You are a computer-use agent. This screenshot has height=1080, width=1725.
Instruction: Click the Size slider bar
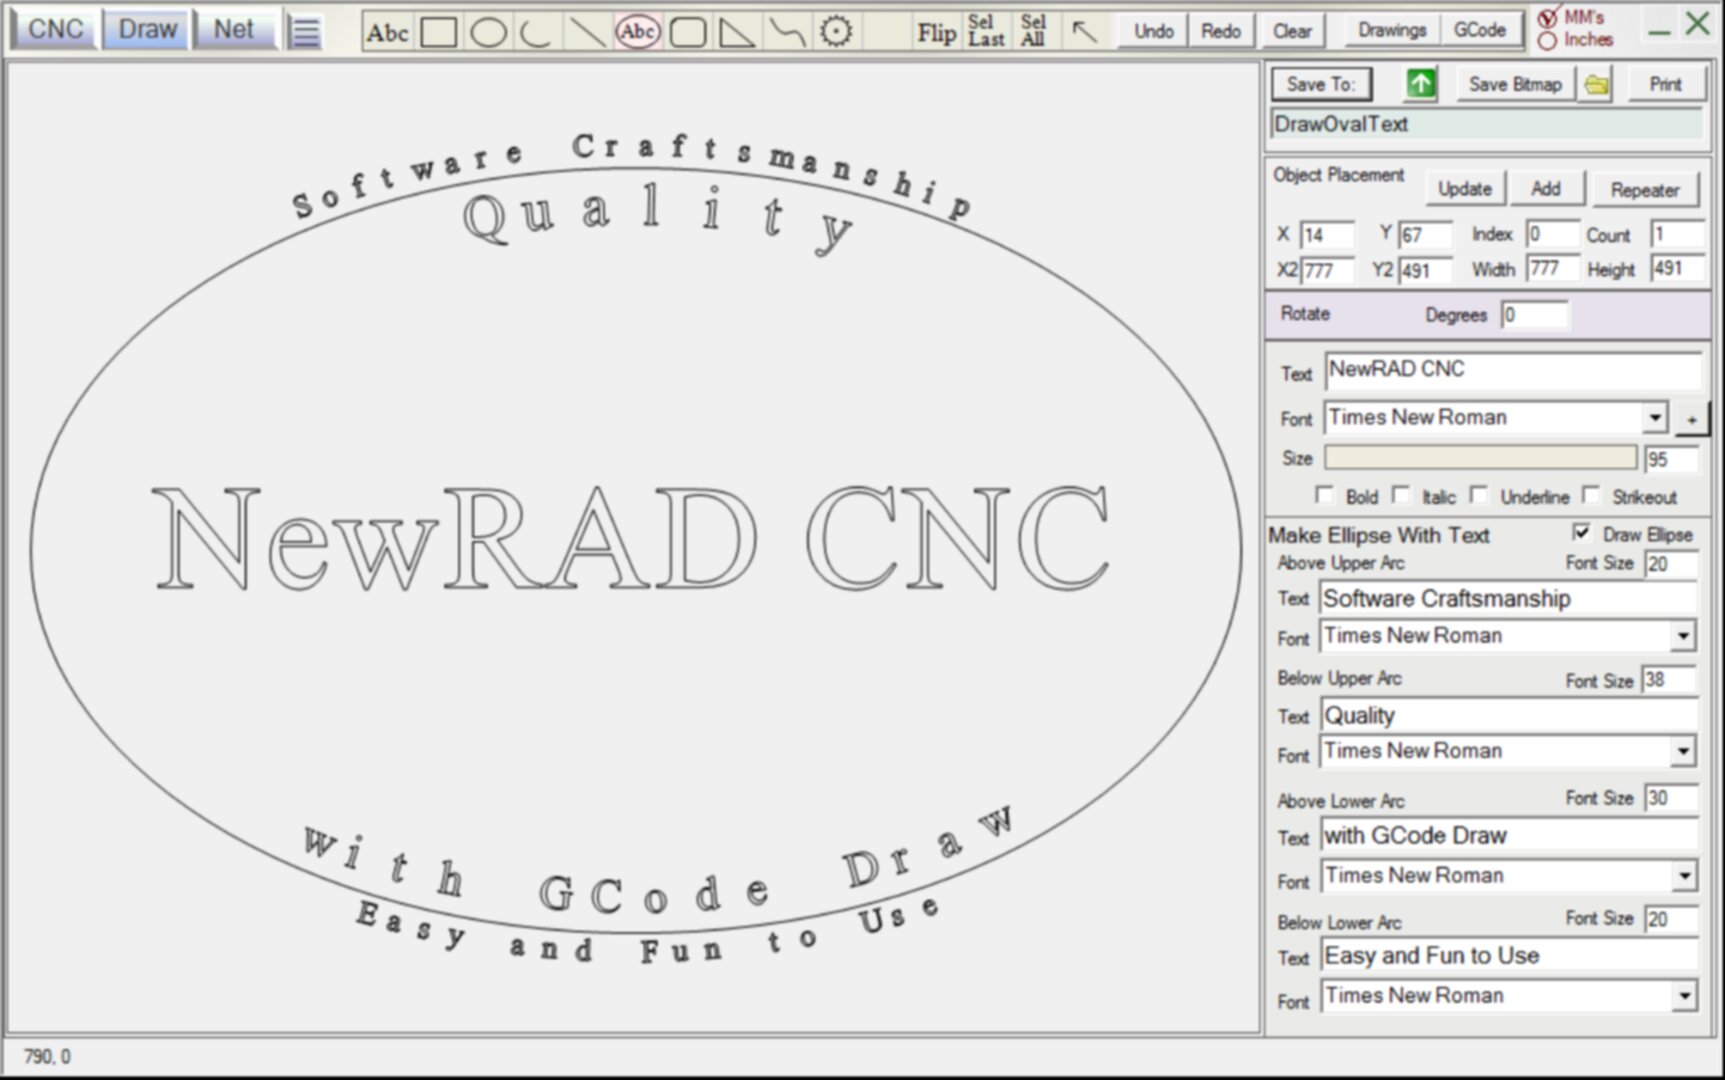tap(1480, 458)
